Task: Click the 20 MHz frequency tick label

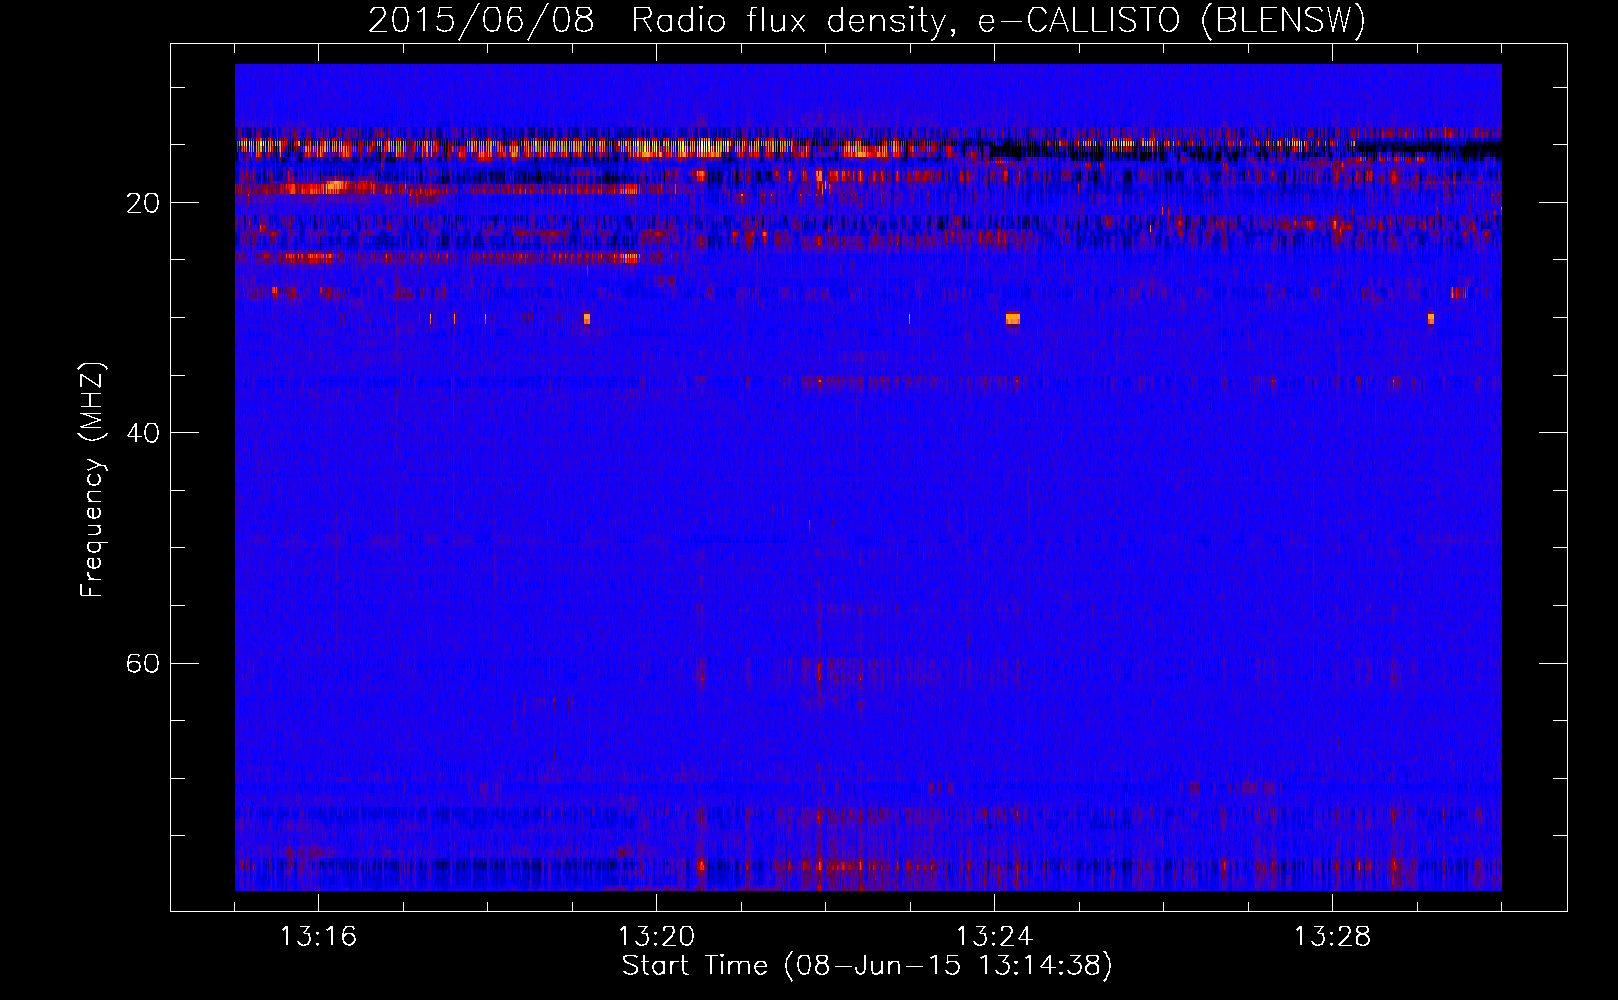Action: point(142,203)
